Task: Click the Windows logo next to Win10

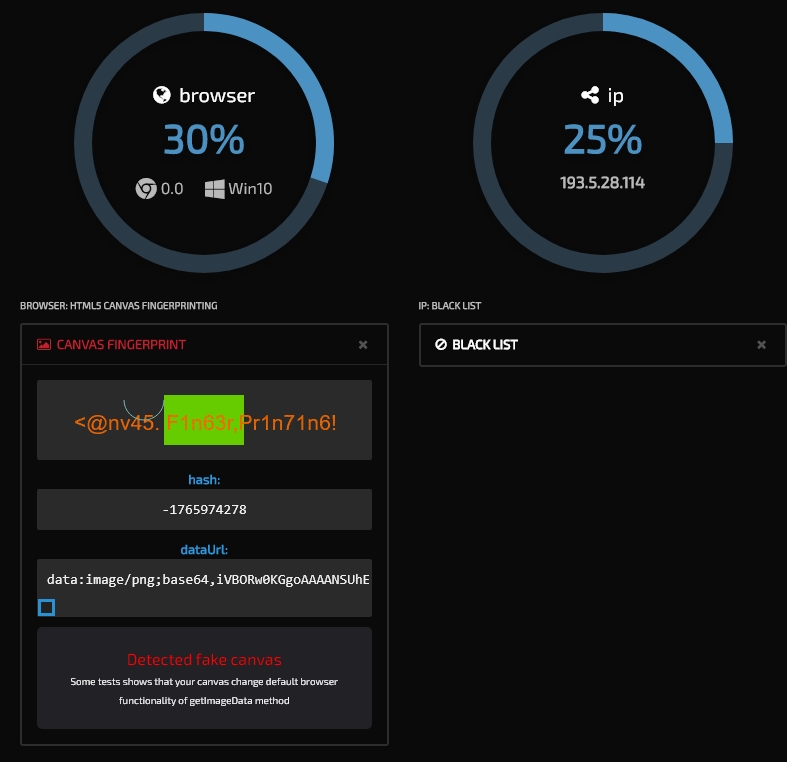Action: (214, 188)
